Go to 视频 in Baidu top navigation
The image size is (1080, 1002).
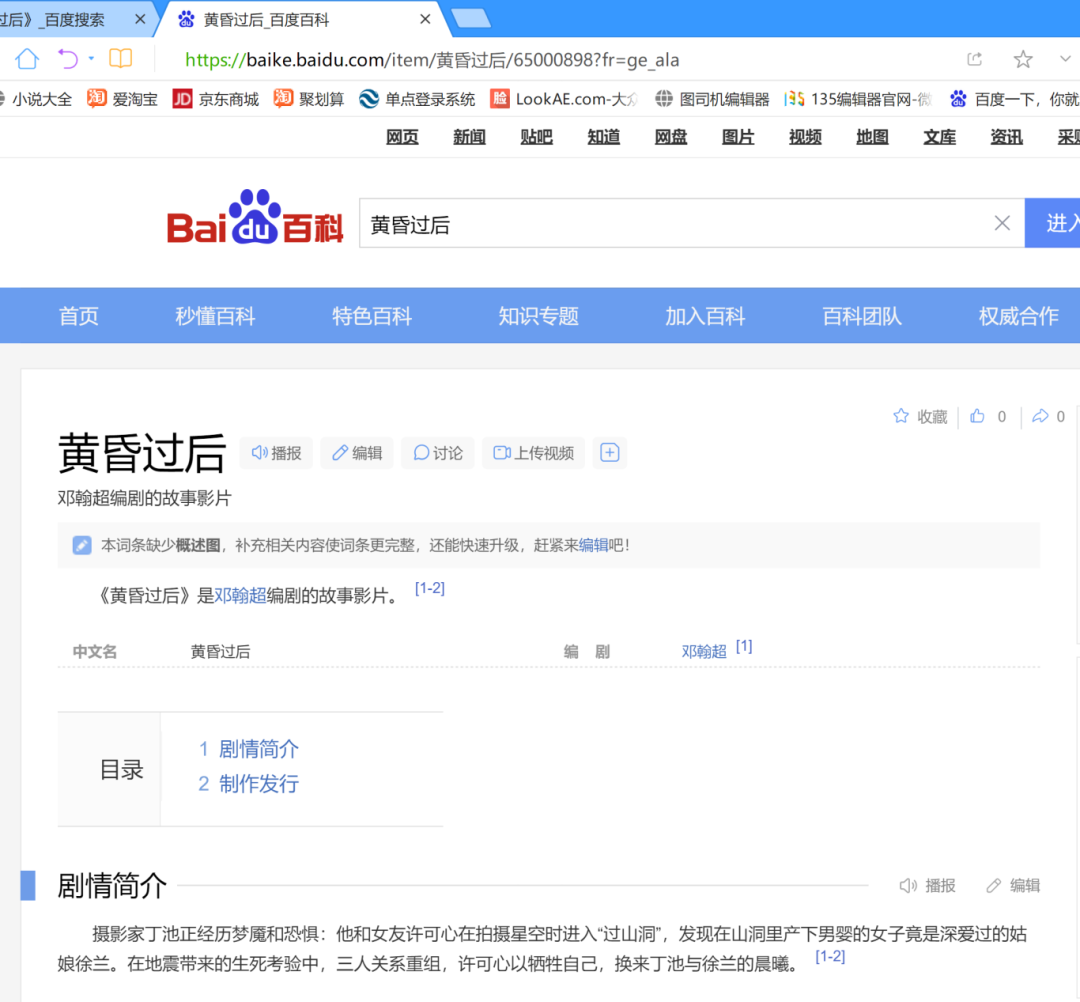pos(805,137)
